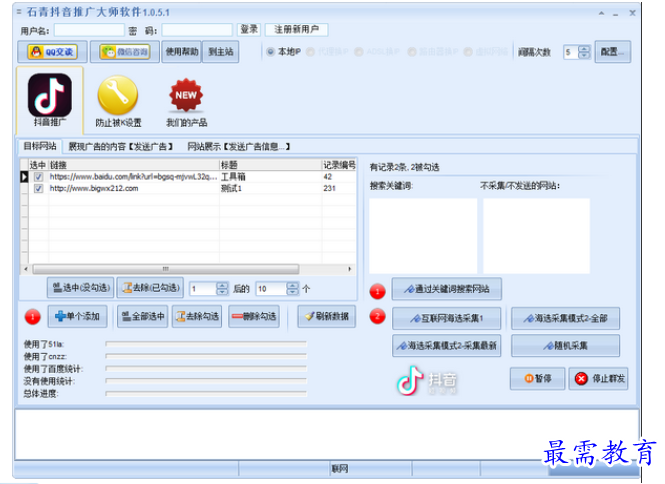Screen dimensions: 665x484
Task: Click 联网 status bar entry
Action: tap(340, 469)
